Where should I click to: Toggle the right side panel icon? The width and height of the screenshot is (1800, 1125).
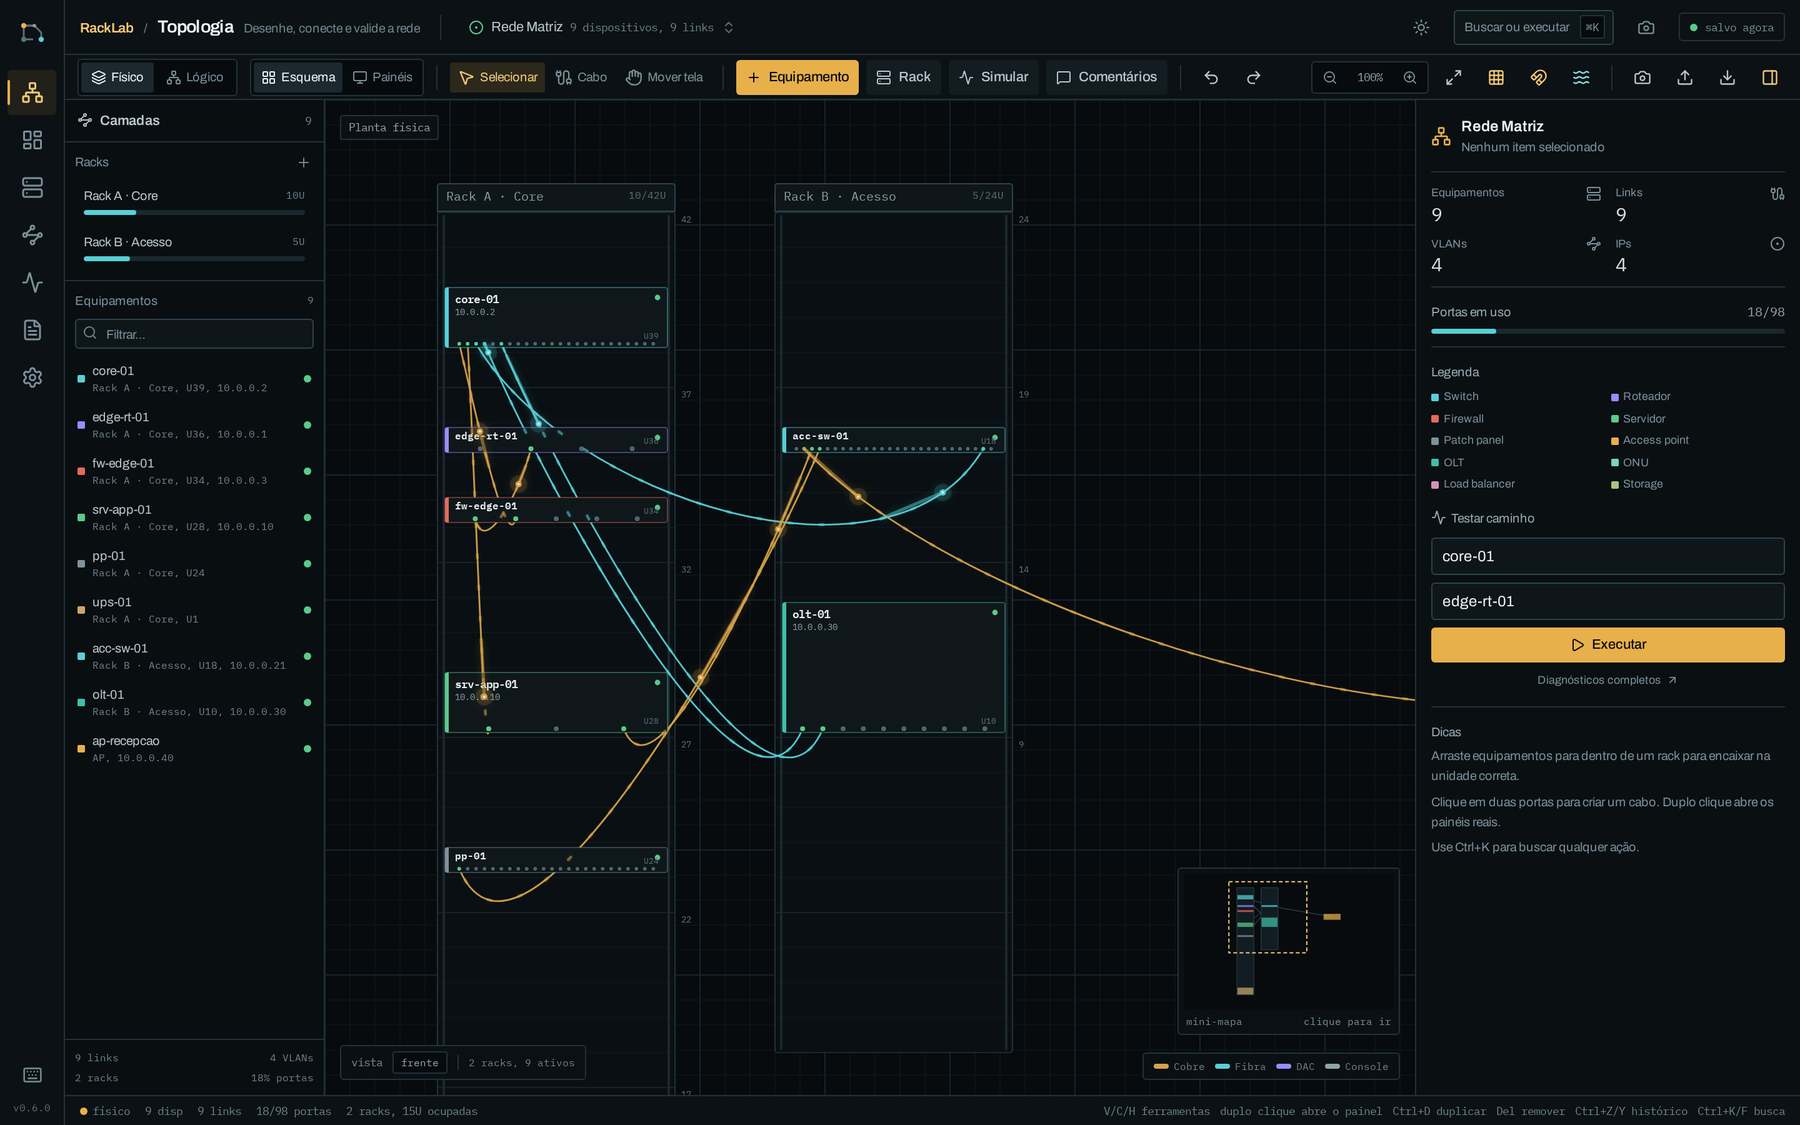1770,77
